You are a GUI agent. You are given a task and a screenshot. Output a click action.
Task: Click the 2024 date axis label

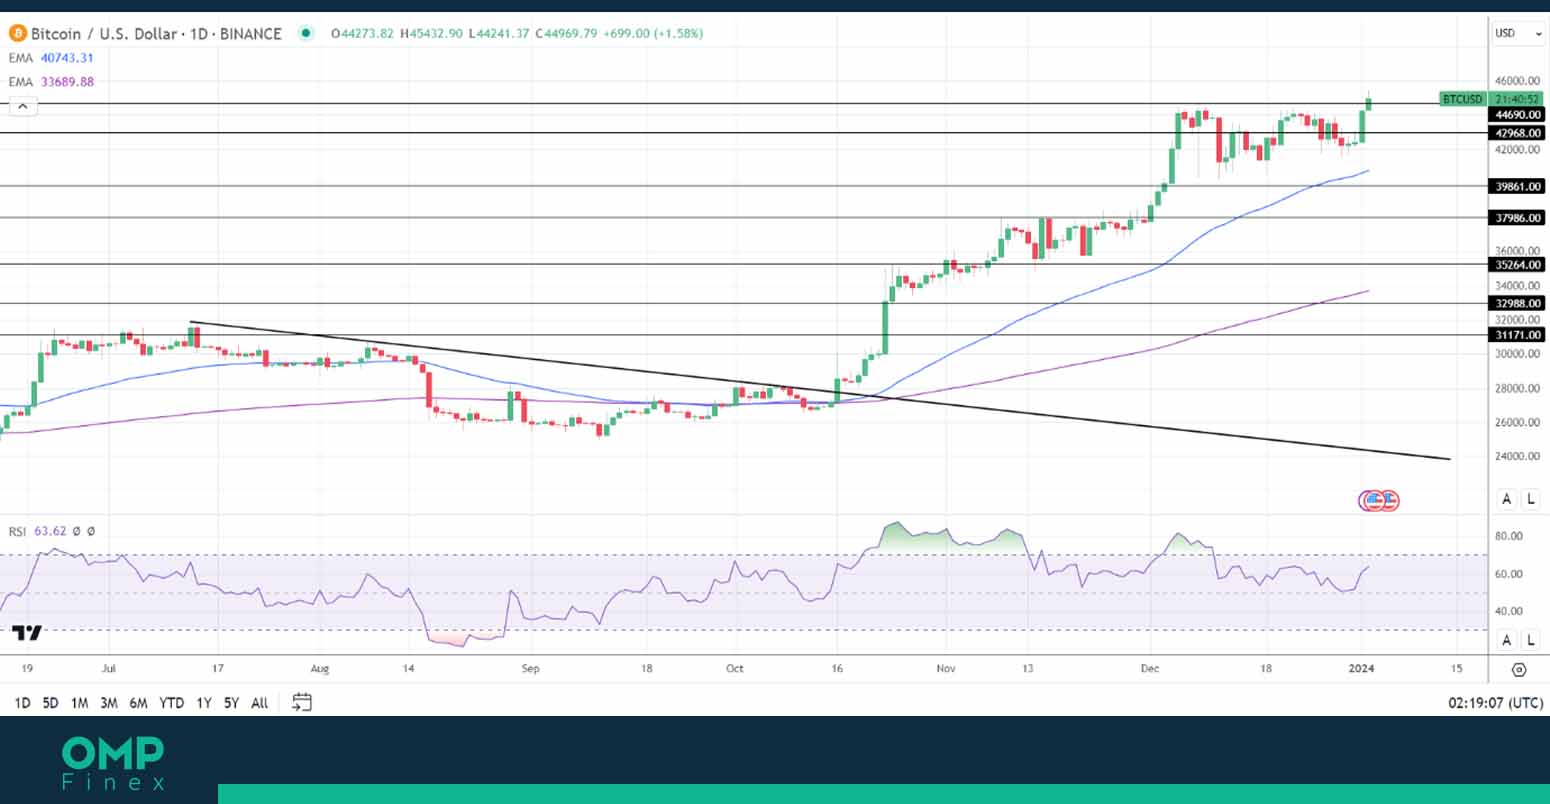click(x=1362, y=668)
